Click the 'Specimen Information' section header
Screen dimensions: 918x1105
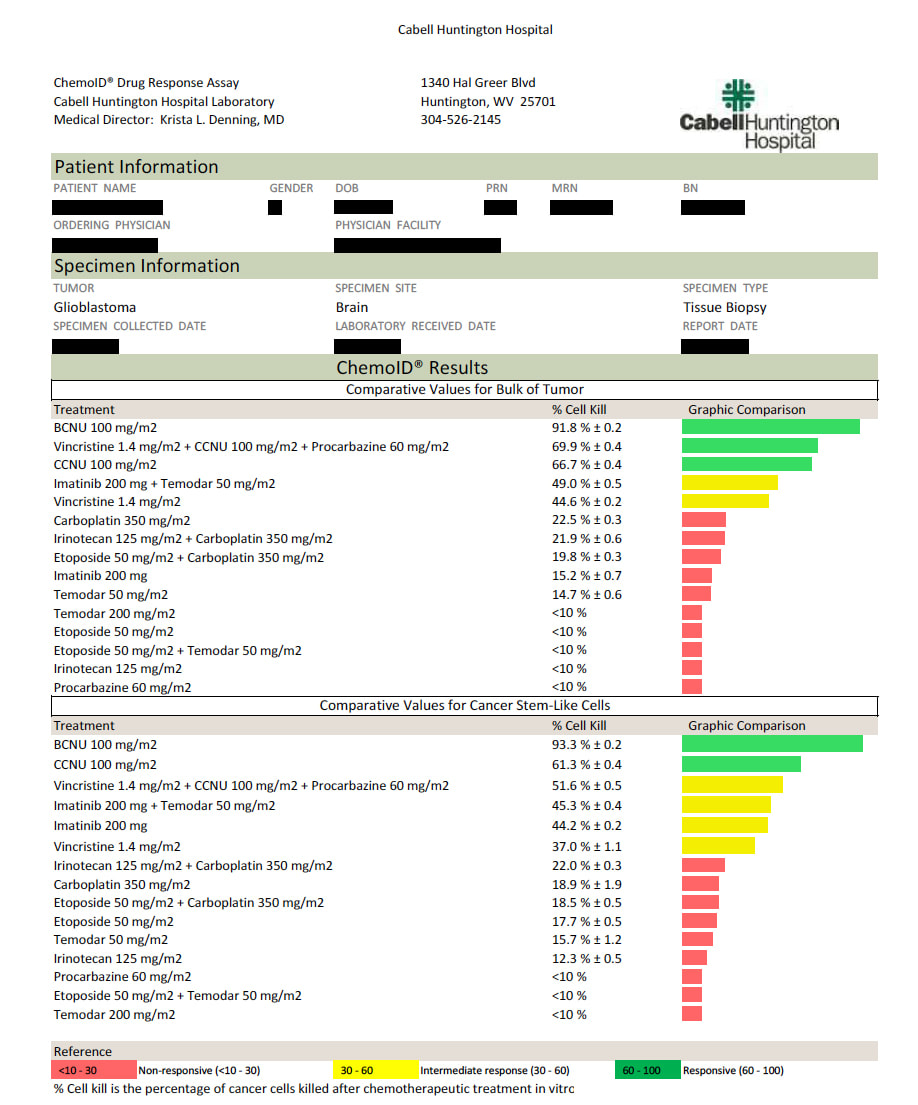click(x=464, y=266)
